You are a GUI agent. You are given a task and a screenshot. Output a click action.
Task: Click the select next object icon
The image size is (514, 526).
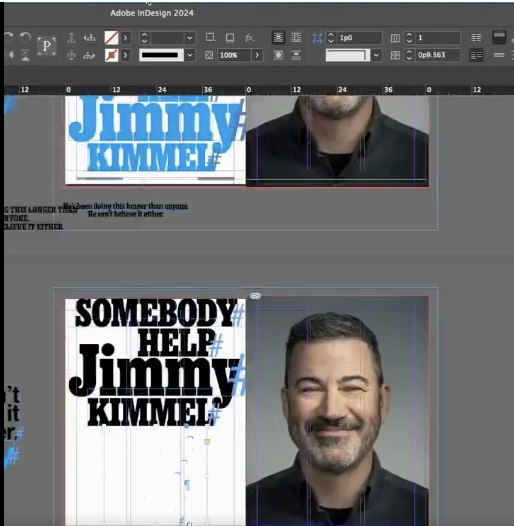point(89,55)
